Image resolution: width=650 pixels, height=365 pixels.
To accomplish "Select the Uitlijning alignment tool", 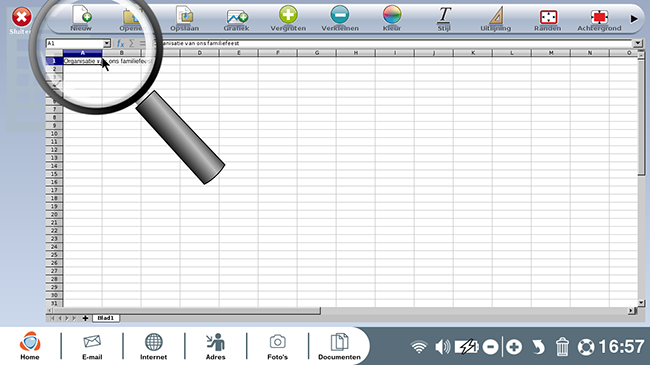I will [496, 15].
